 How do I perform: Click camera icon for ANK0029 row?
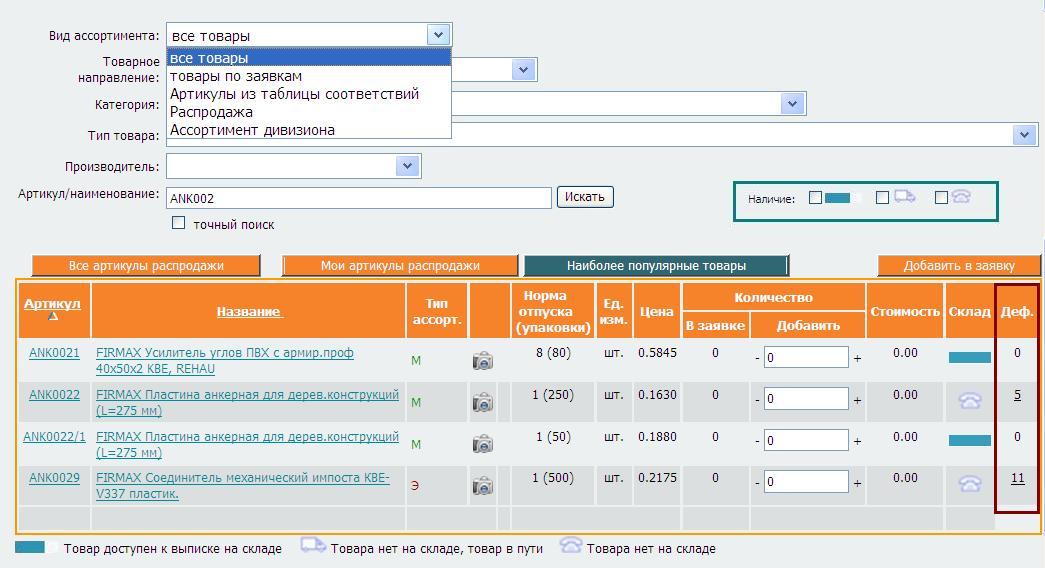tap(482, 486)
